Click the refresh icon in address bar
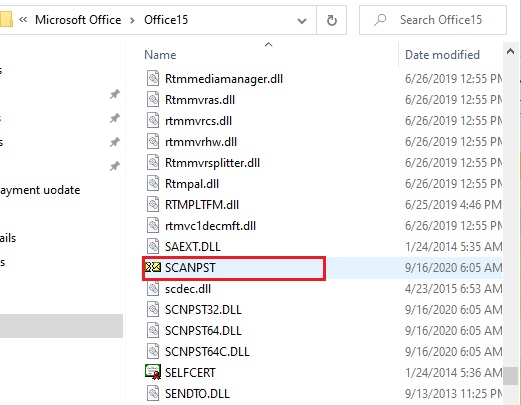521x405 pixels. [x=331, y=20]
